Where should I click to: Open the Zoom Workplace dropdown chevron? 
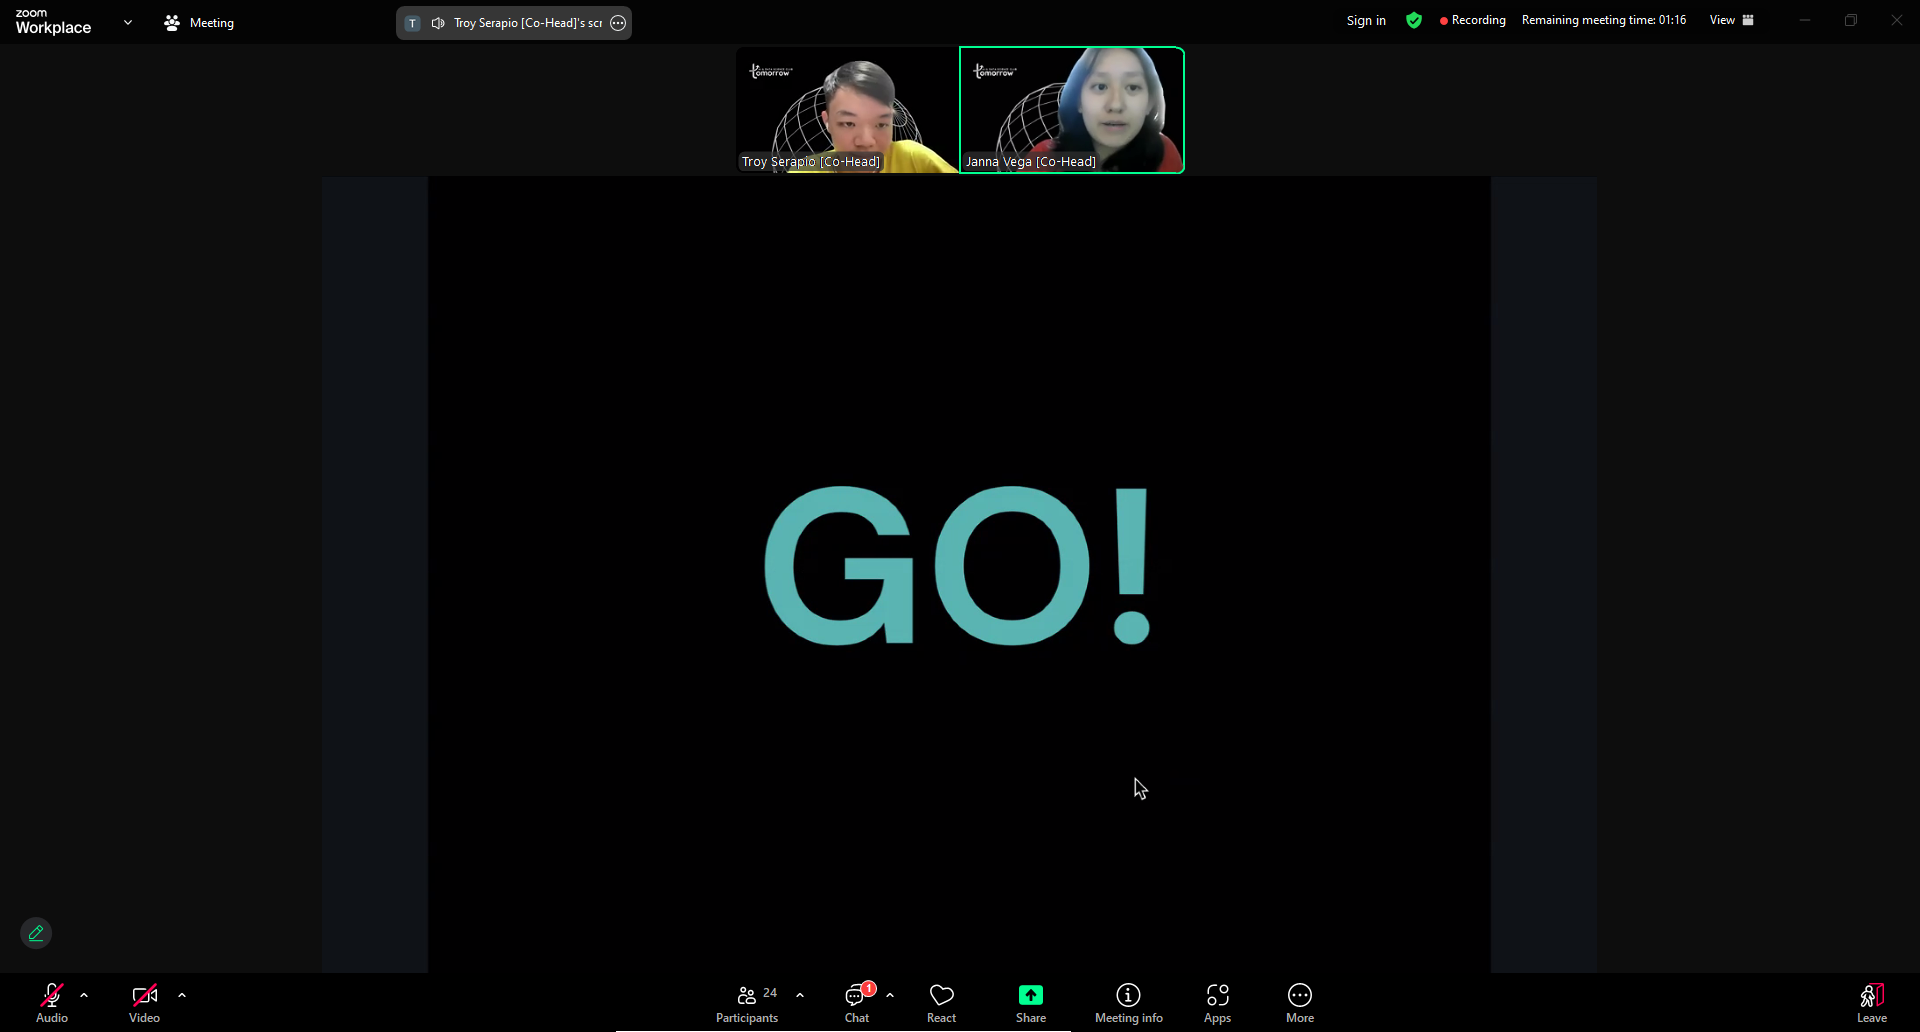tap(128, 22)
